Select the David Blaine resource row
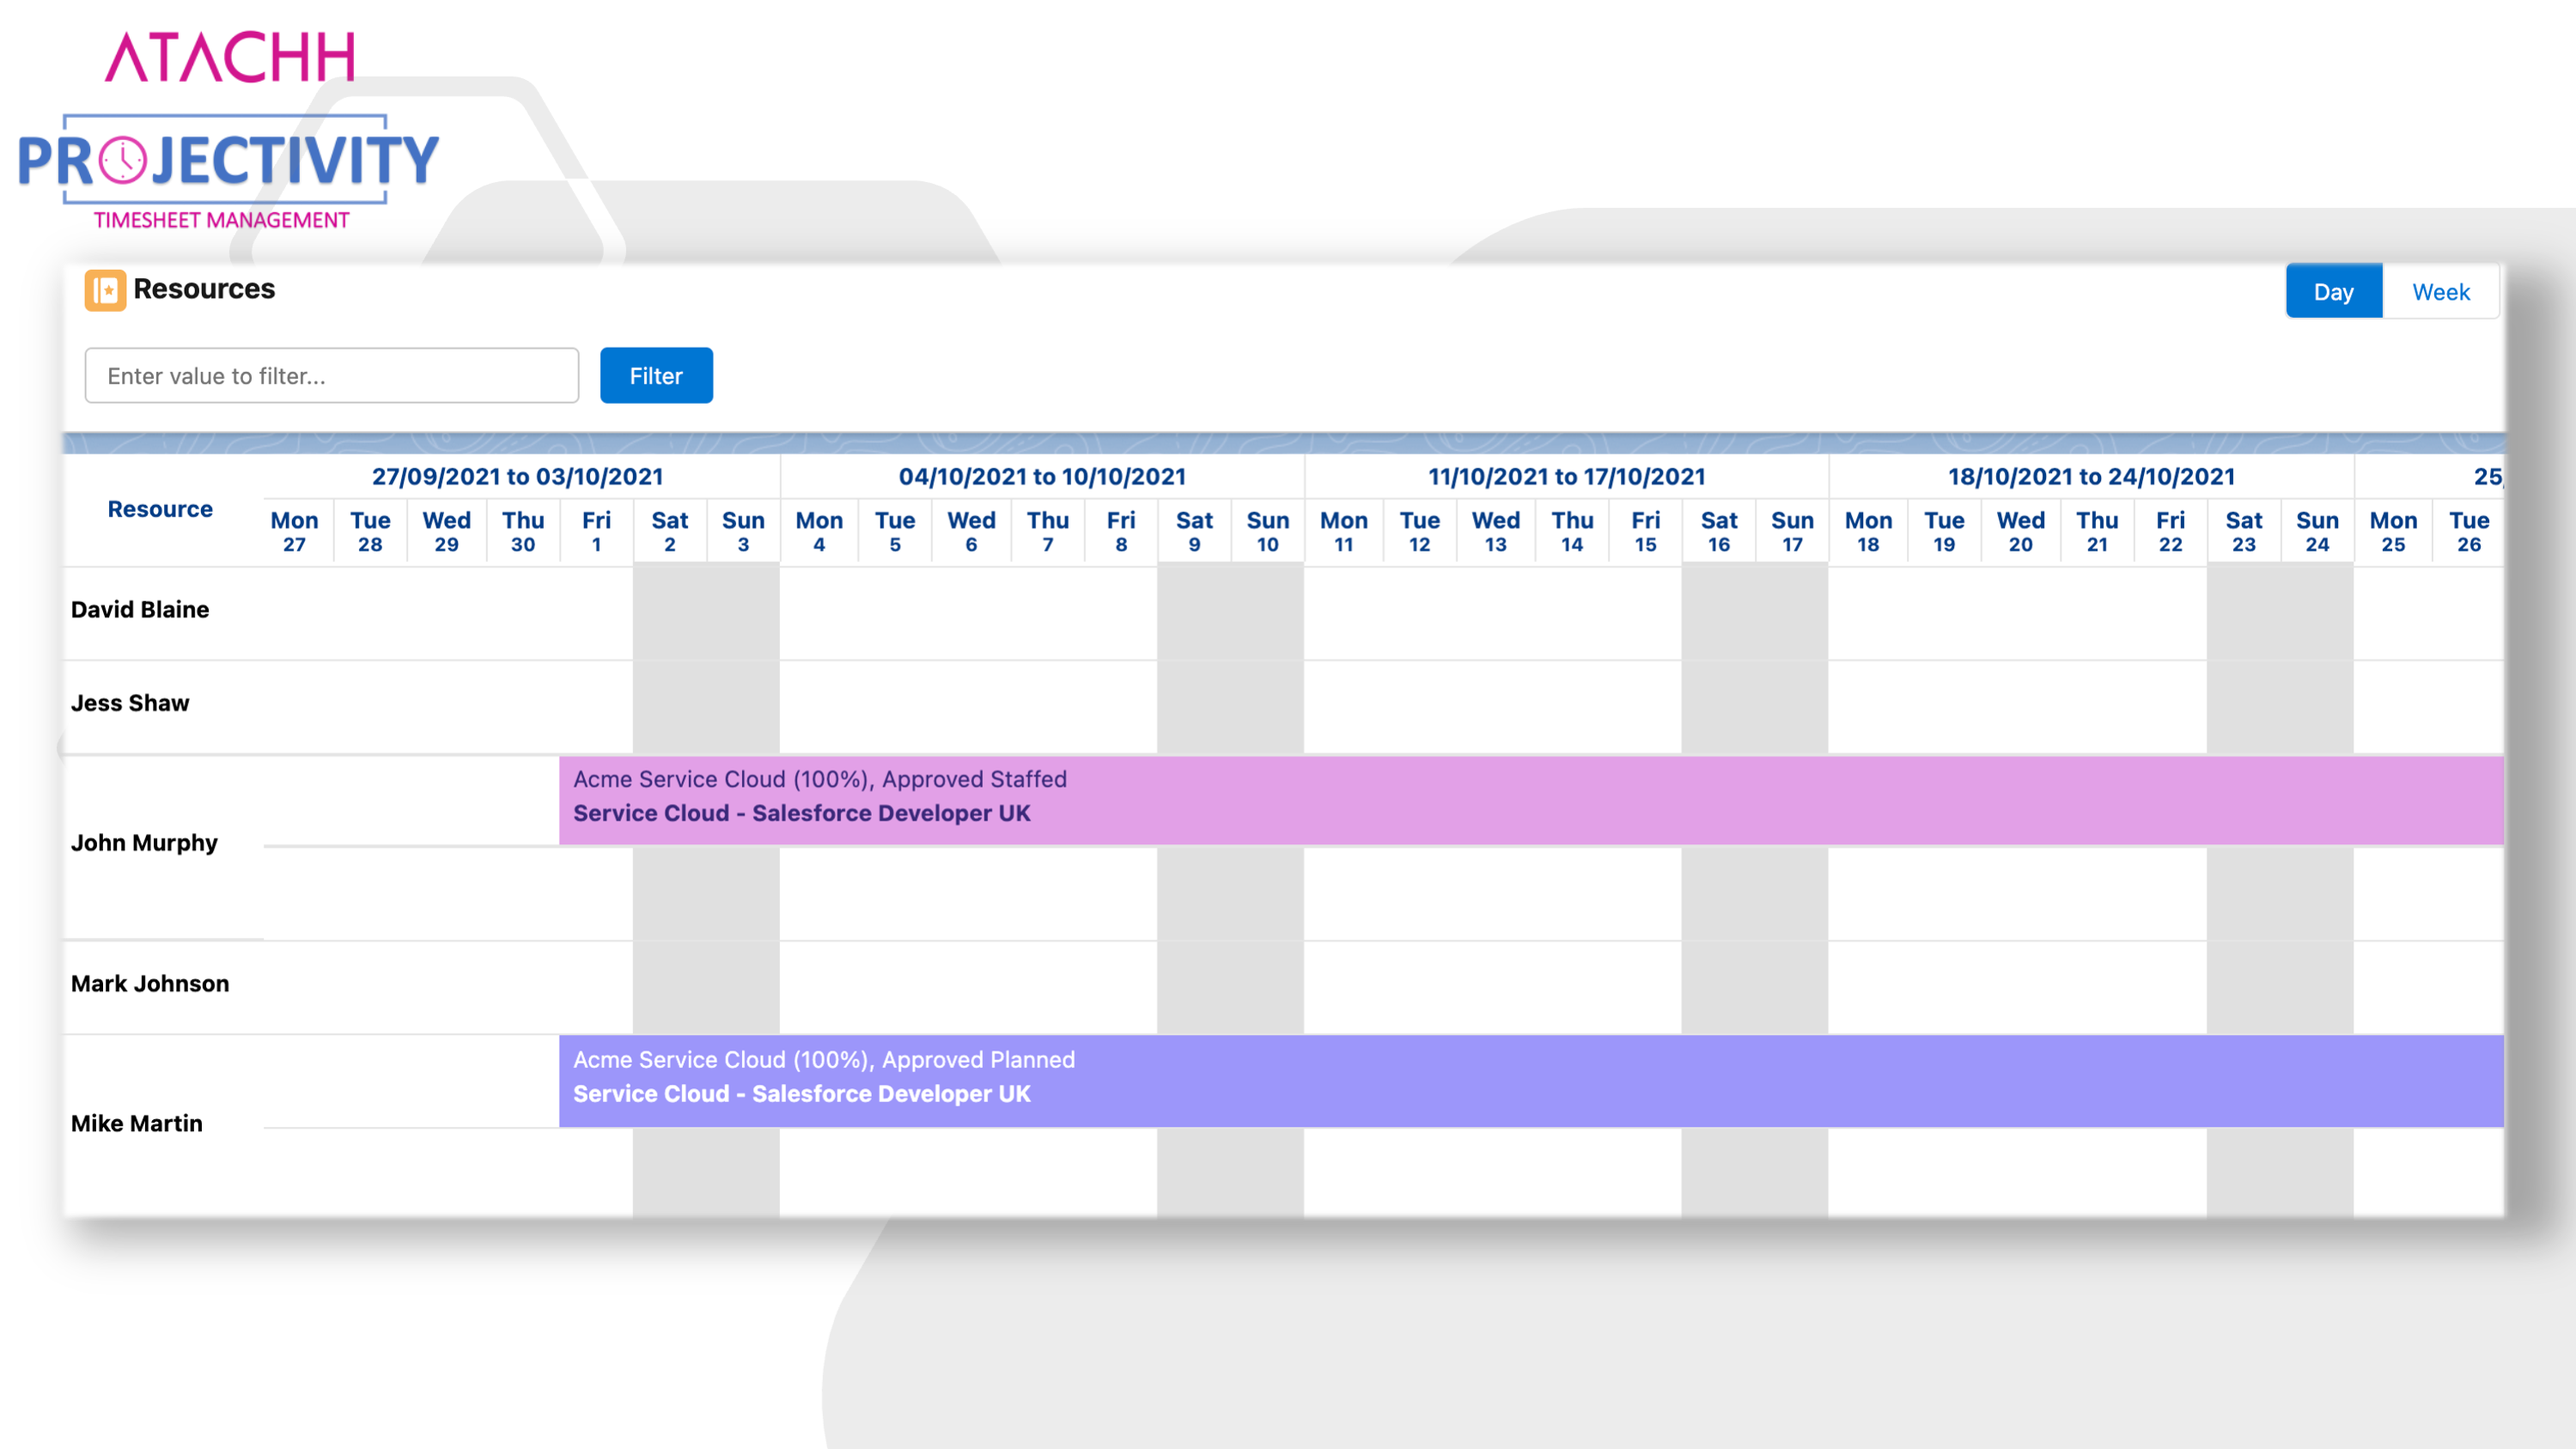 click(x=1284, y=612)
